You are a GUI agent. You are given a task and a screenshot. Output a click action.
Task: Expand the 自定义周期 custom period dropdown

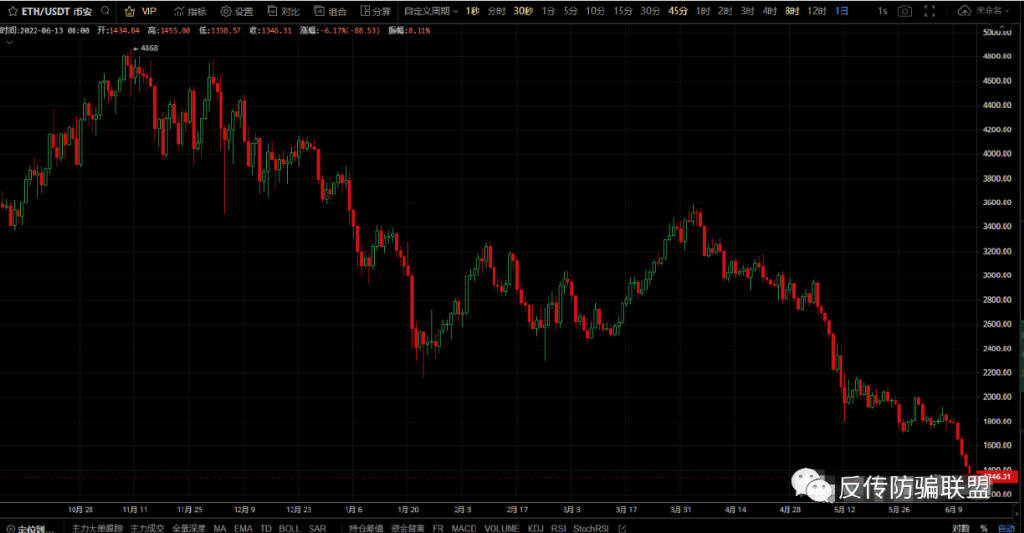coord(430,11)
